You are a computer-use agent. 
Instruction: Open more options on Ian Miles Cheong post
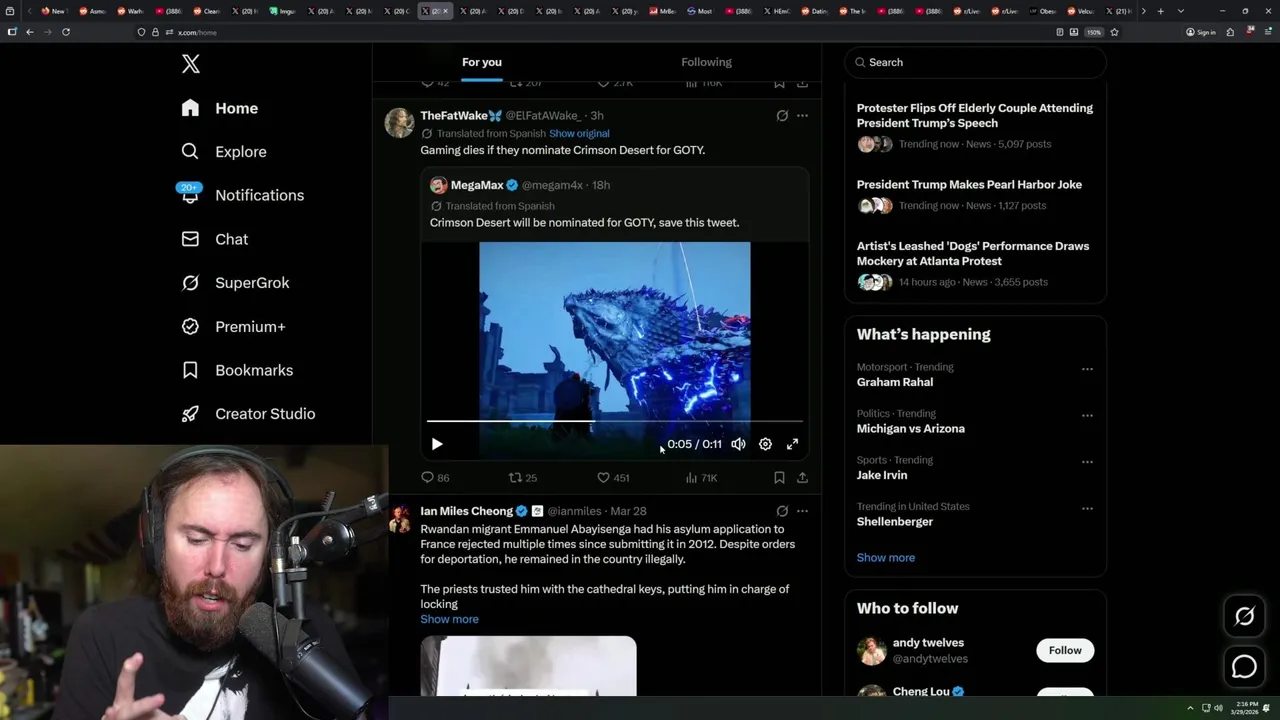(x=802, y=511)
